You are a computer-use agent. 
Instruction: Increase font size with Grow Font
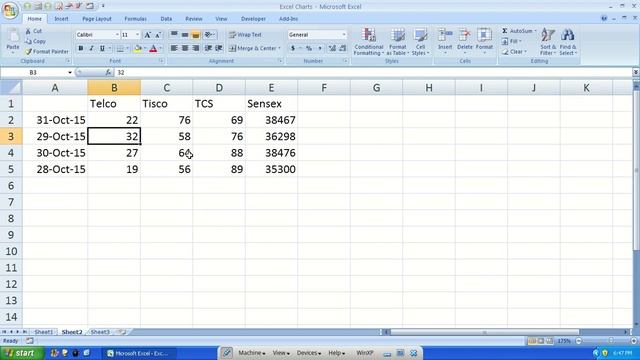(147, 35)
